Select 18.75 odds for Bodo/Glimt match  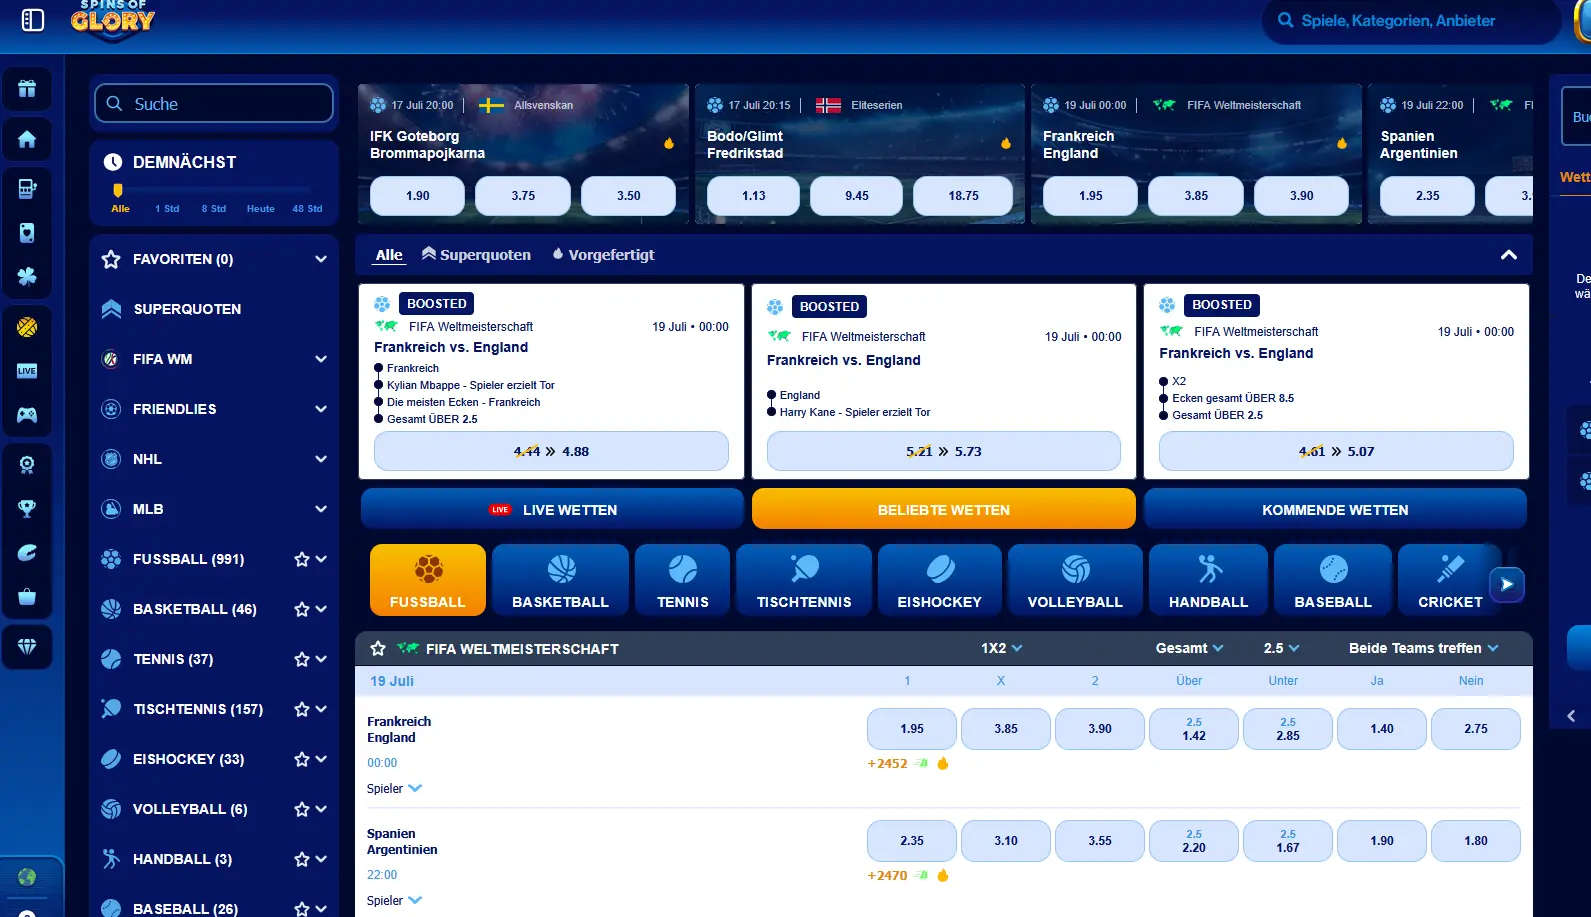[x=964, y=196]
